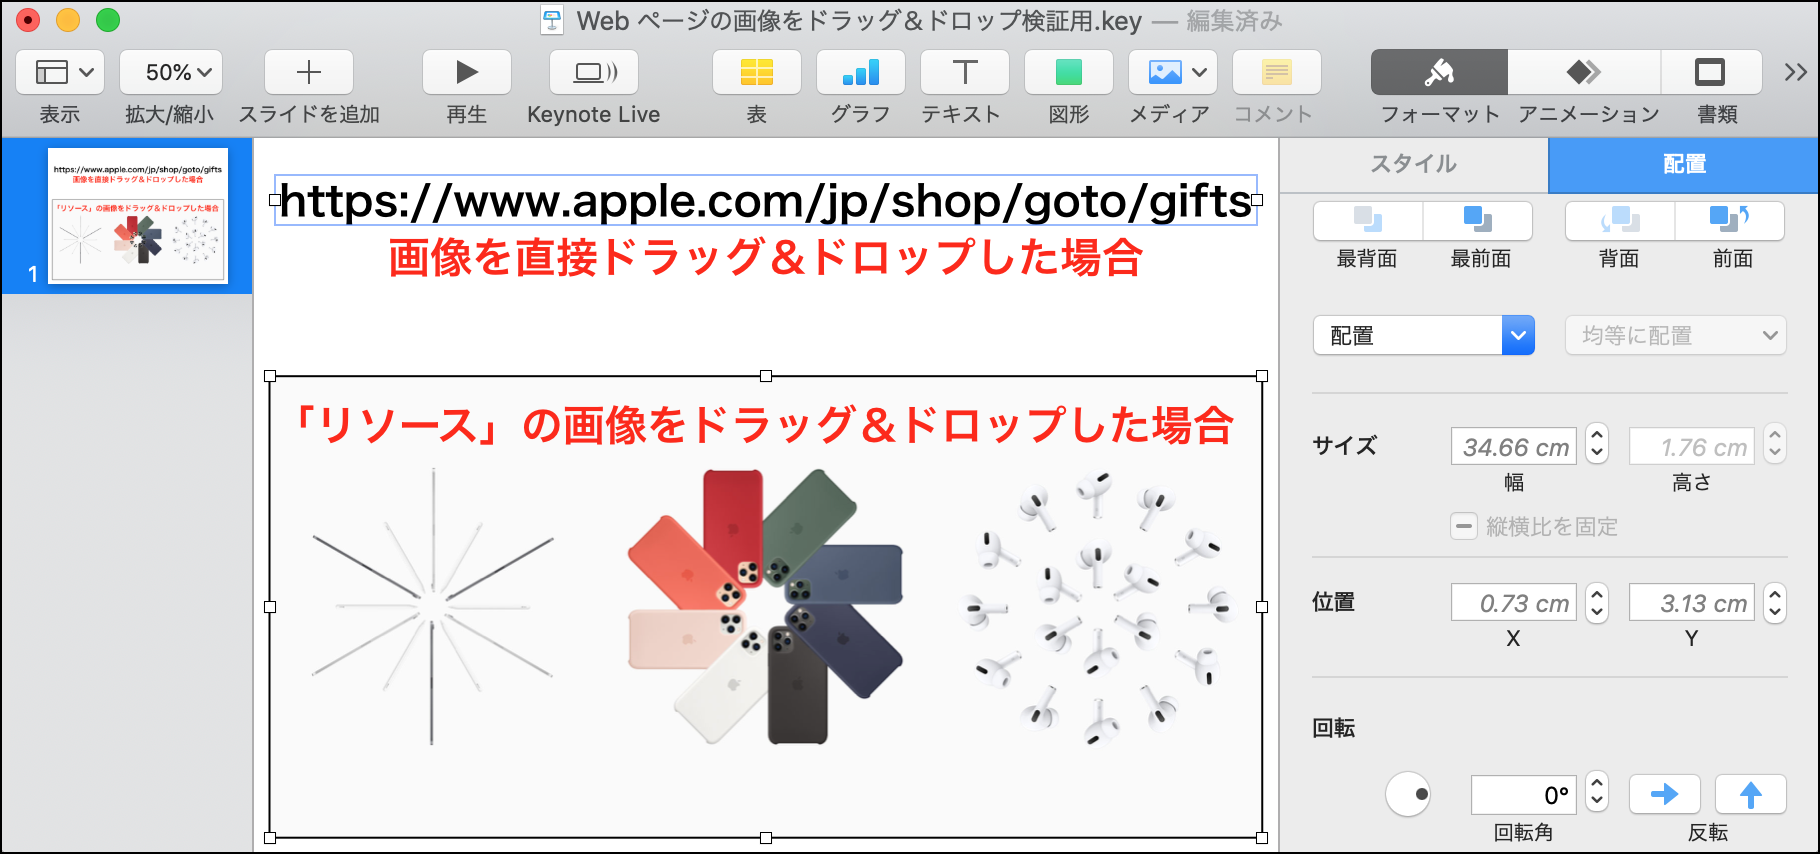Decrease Y position with the stepper down arrow

(1775, 612)
